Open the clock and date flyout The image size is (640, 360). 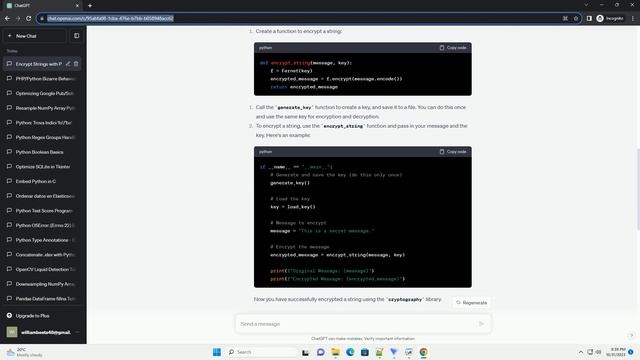(616, 352)
